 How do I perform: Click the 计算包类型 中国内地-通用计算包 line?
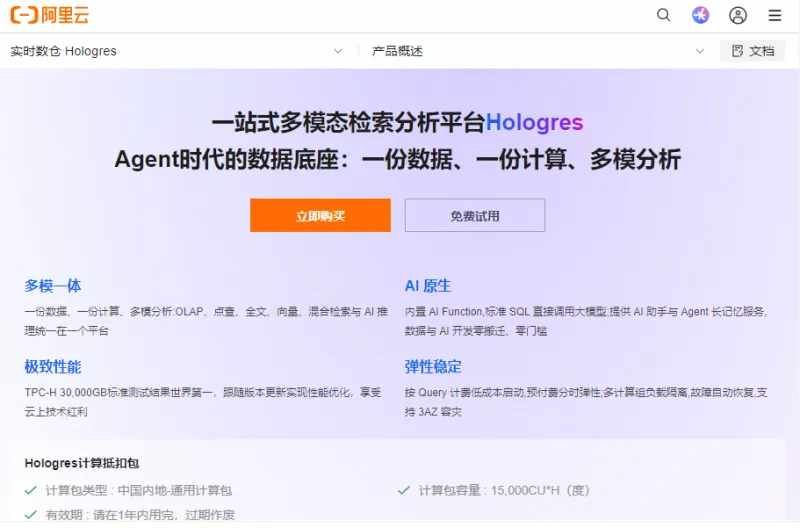pyautogui.click(x=139, y=491)
